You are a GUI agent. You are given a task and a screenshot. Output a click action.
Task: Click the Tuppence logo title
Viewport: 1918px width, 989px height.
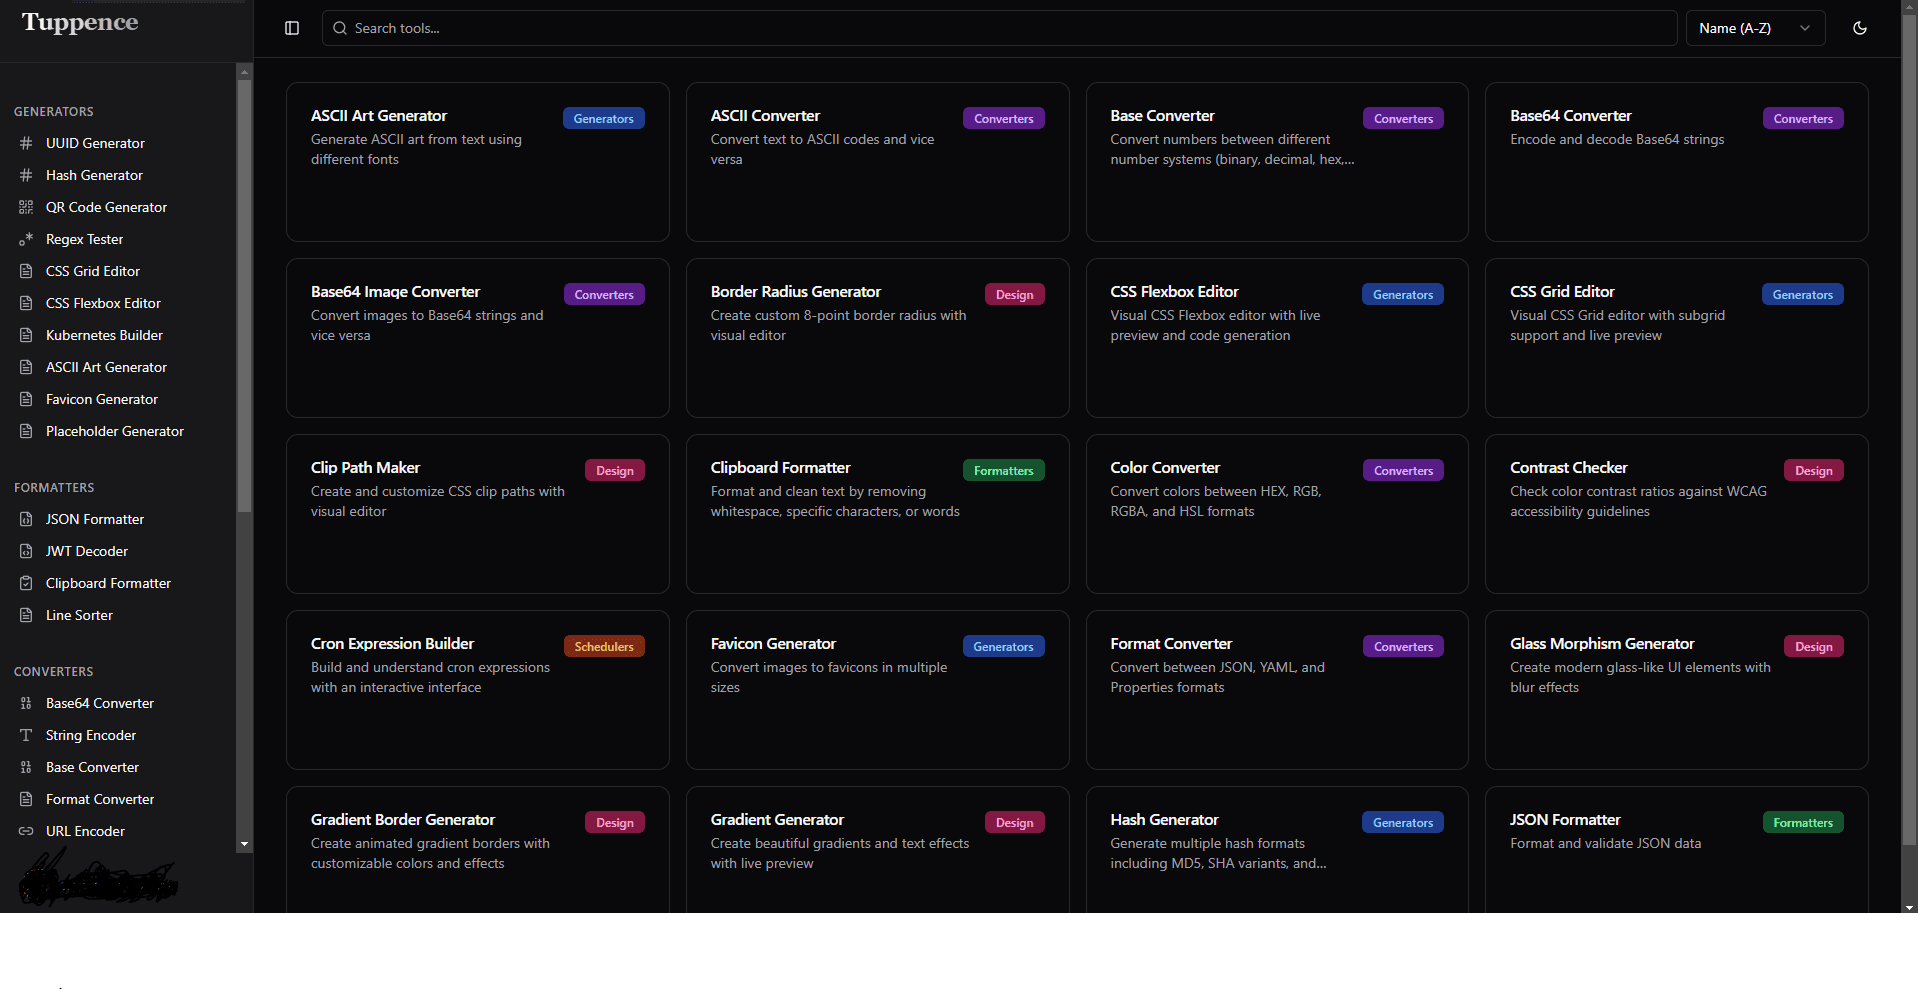tap(80, 22)
